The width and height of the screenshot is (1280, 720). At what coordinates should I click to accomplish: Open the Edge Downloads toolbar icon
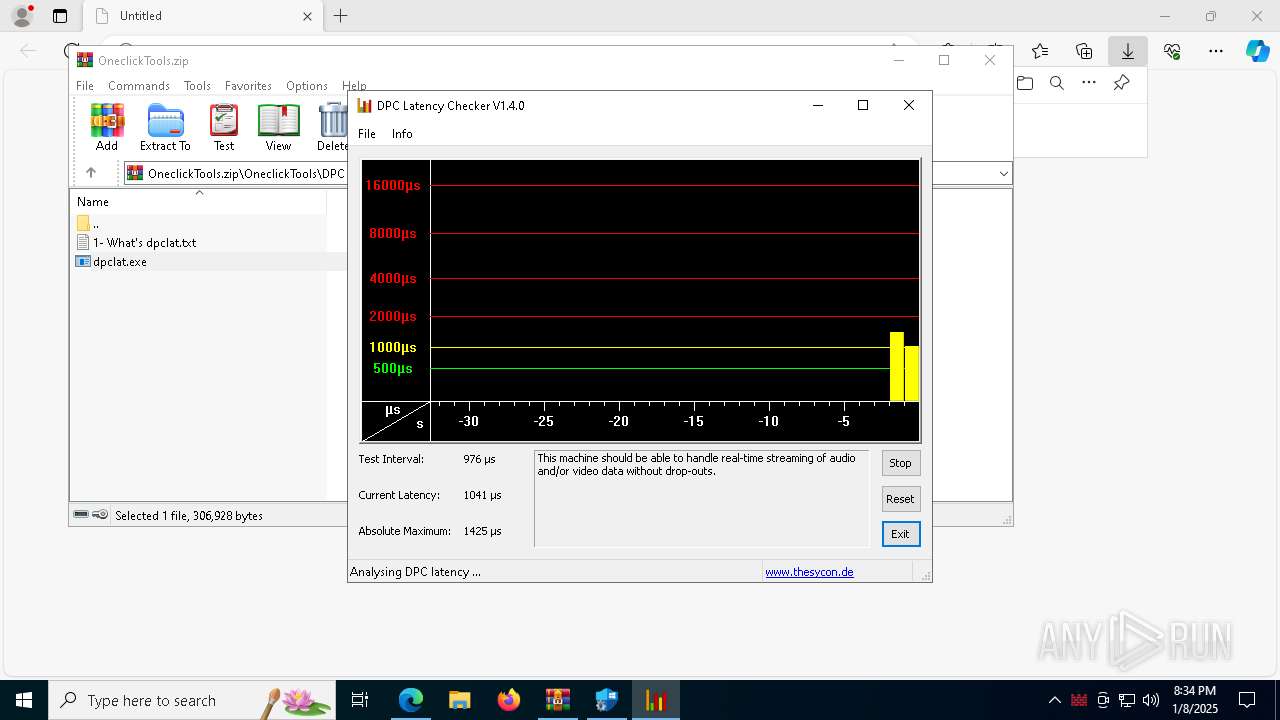click(x=1128, y=51)
